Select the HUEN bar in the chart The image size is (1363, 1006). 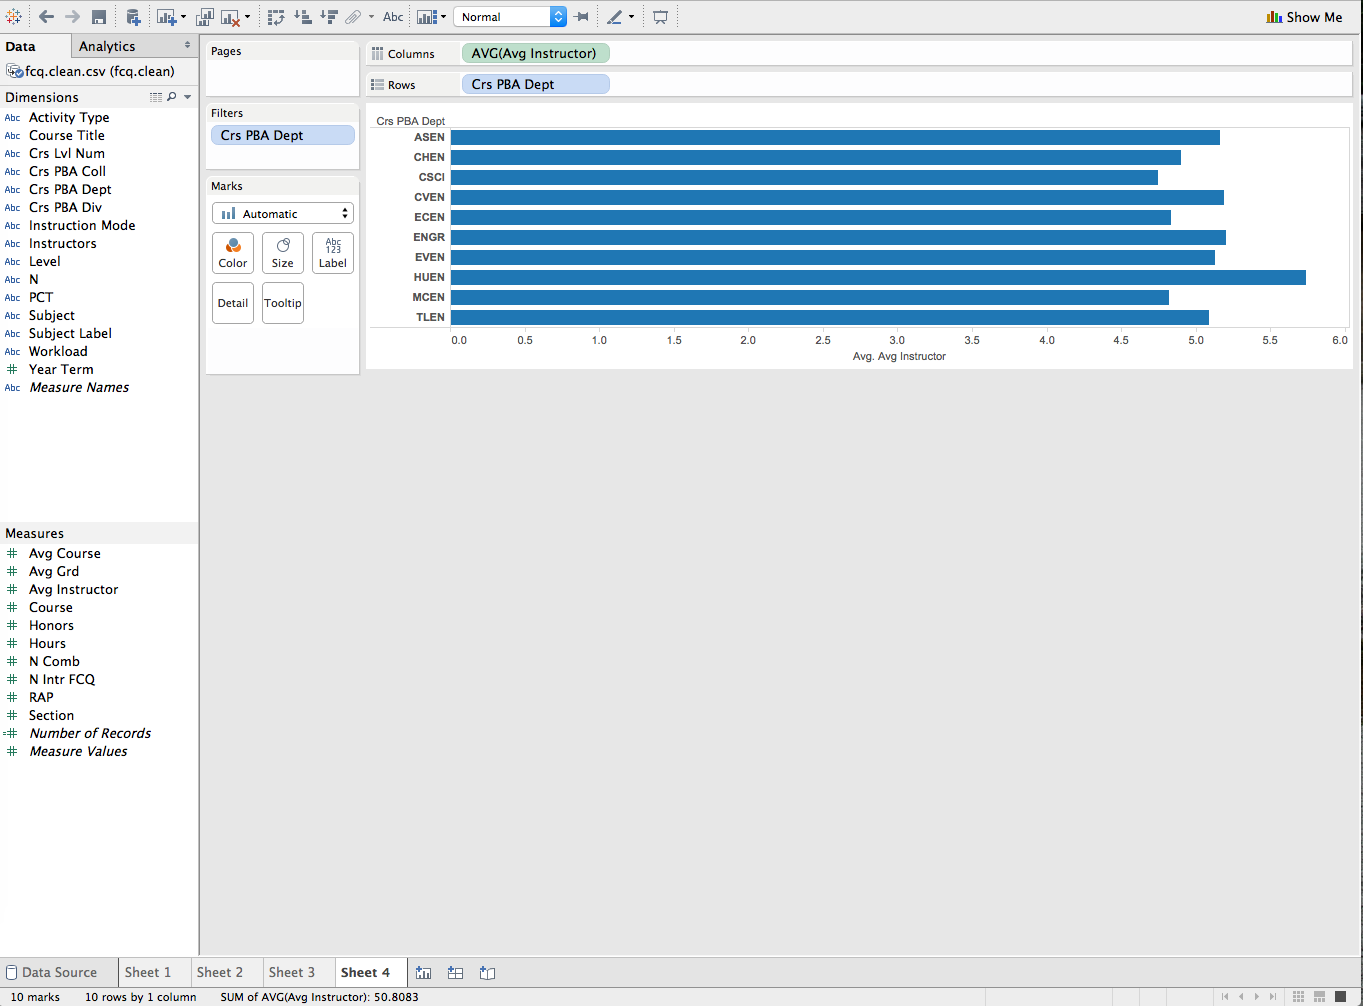point(878,277)
